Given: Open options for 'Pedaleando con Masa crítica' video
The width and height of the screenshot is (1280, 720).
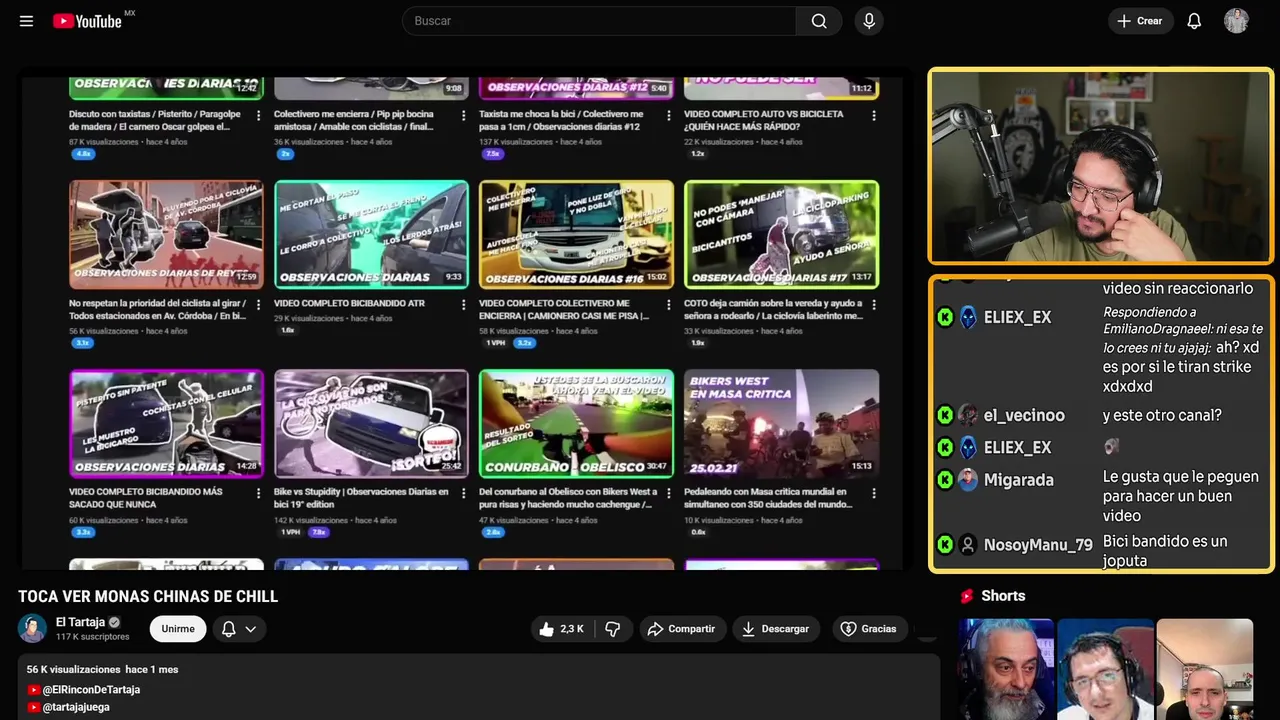Looking at the screenshot, I should [874, 494].
